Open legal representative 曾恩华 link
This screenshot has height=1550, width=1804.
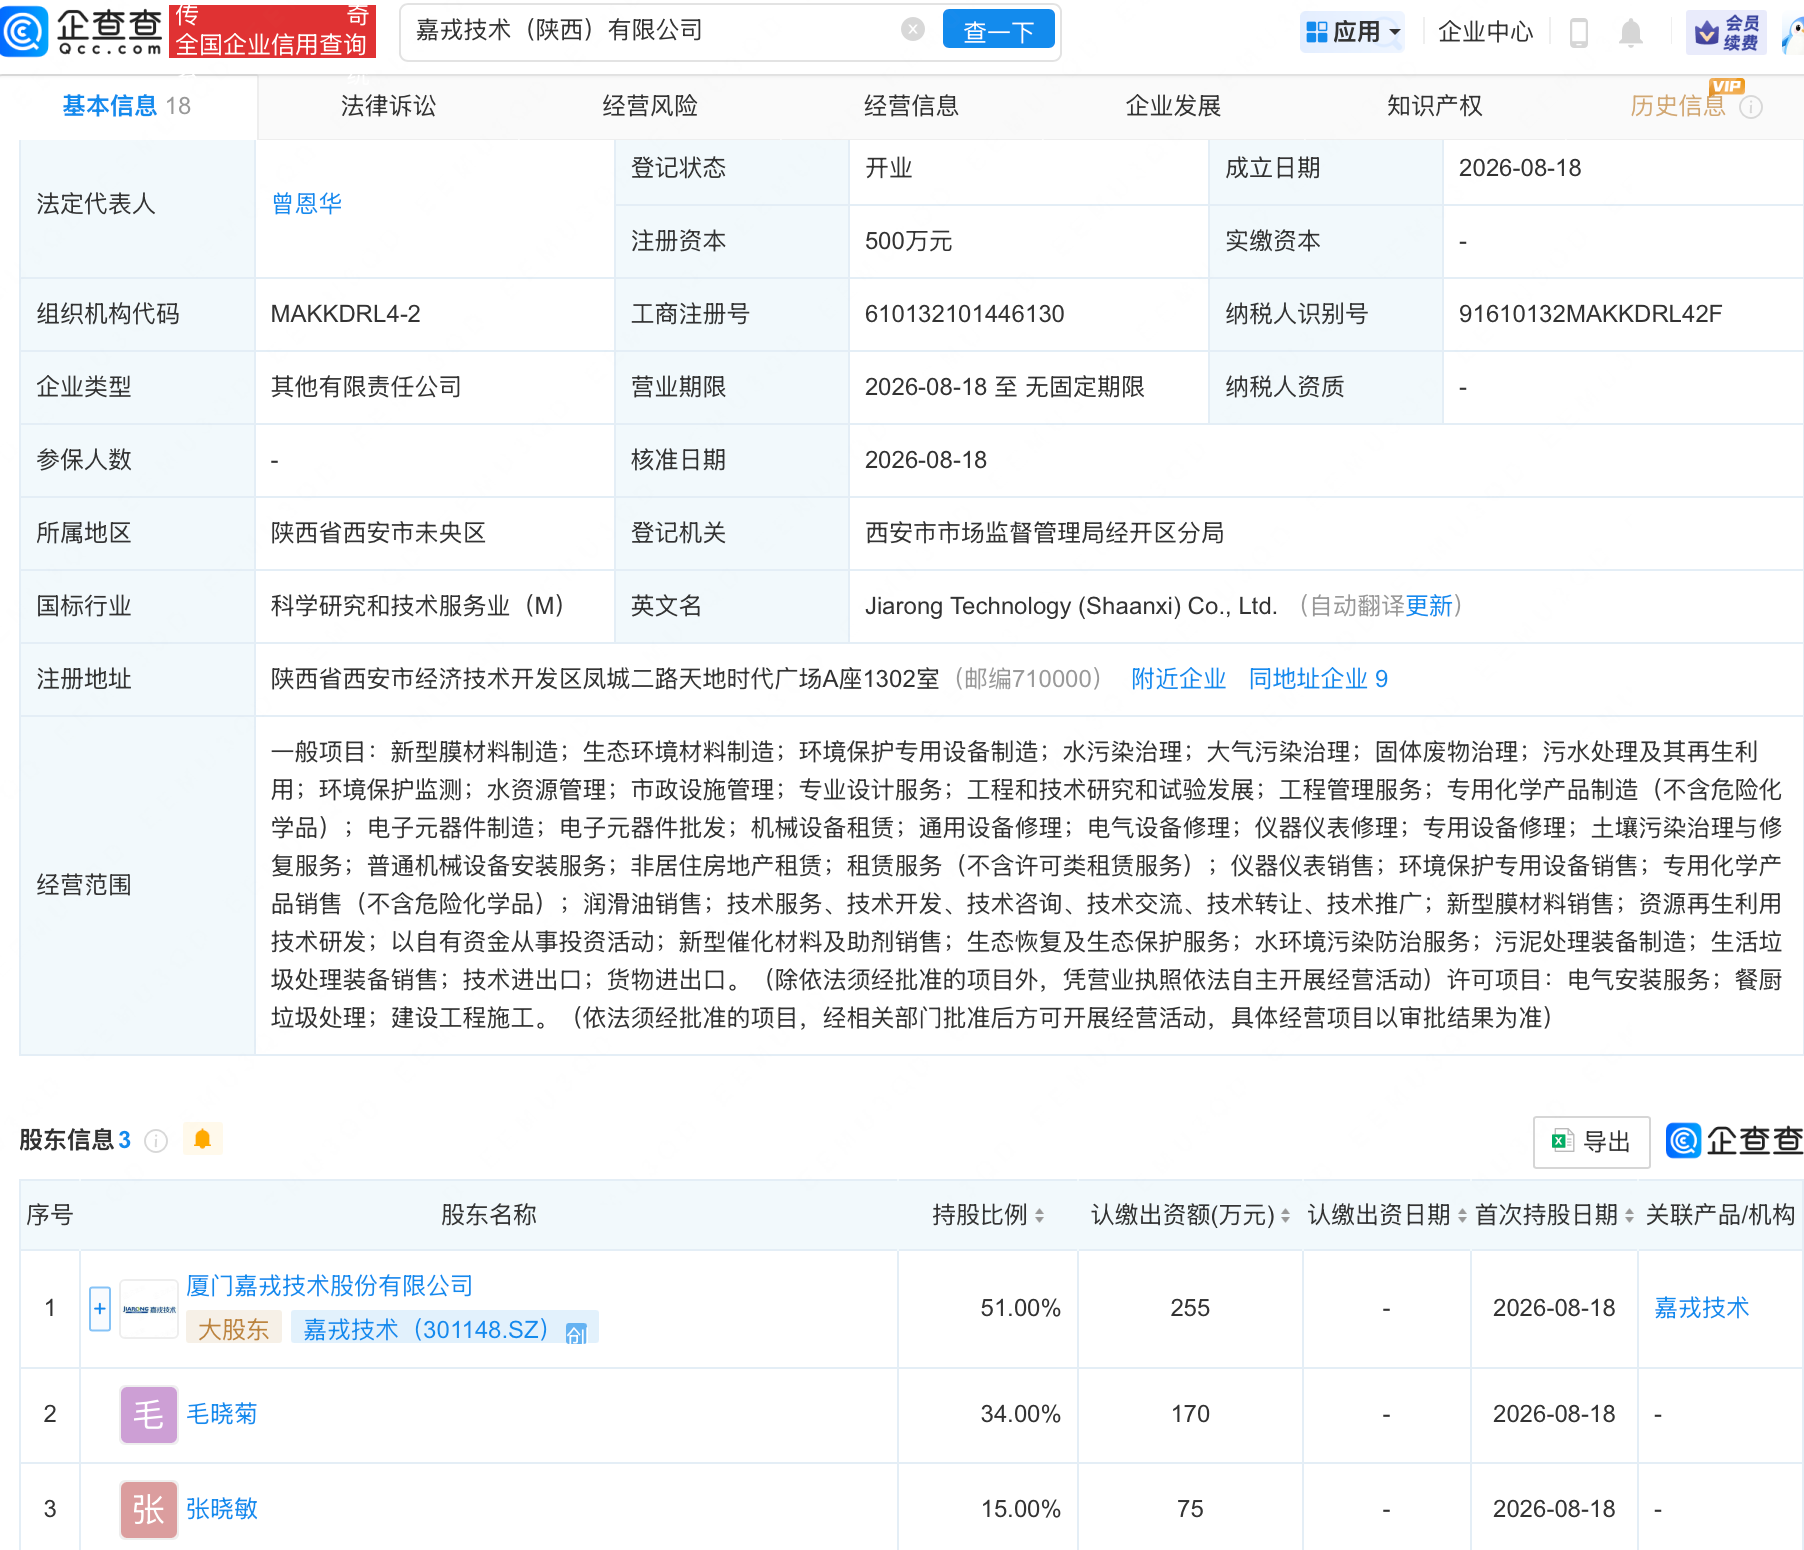pos(307,204)
